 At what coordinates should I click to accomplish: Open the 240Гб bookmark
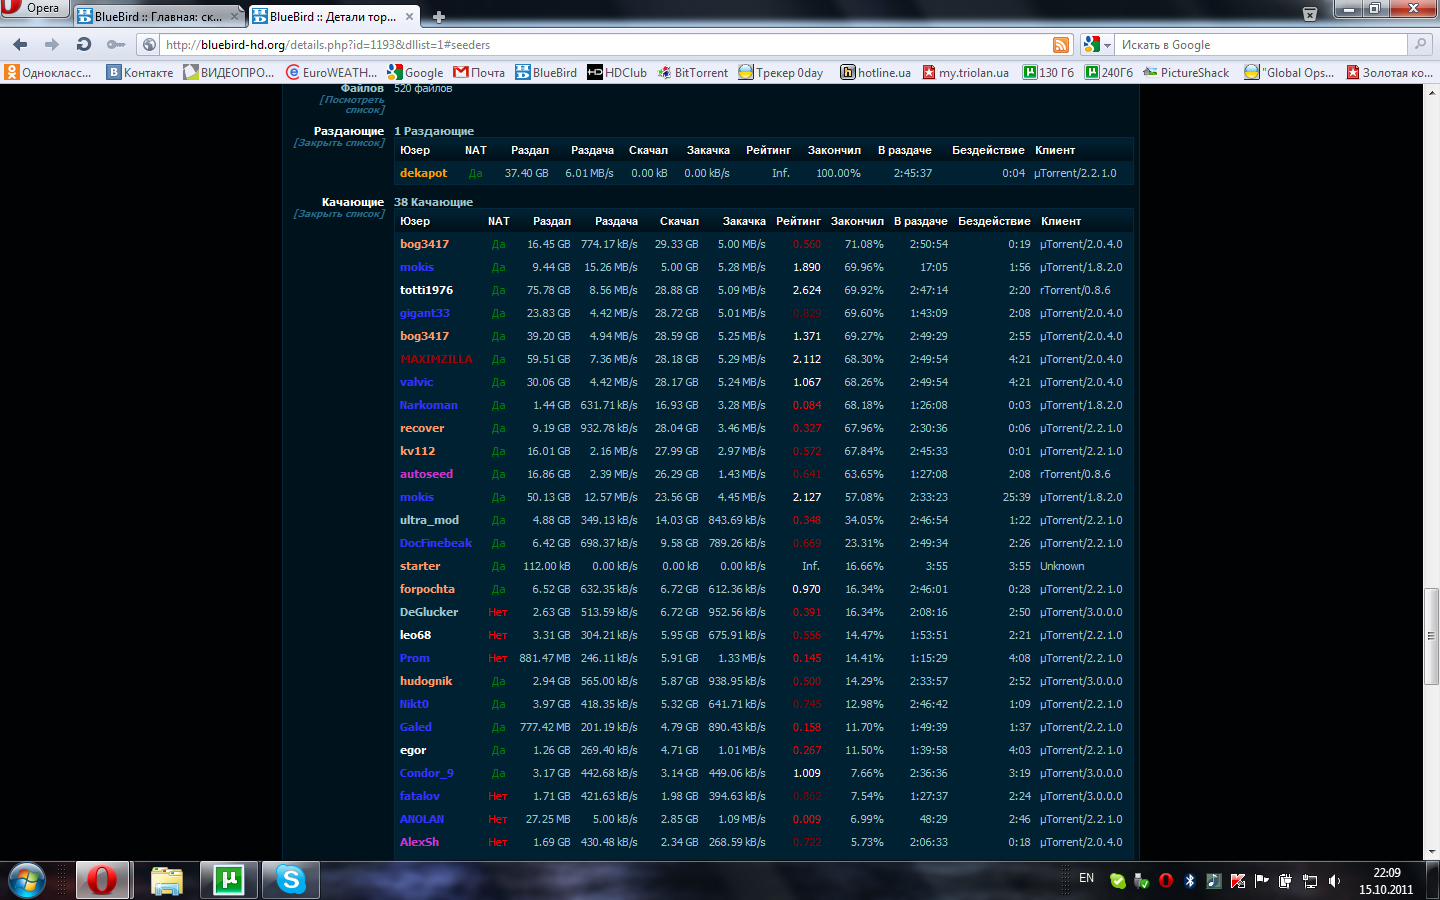click(x=1110, y=72)
